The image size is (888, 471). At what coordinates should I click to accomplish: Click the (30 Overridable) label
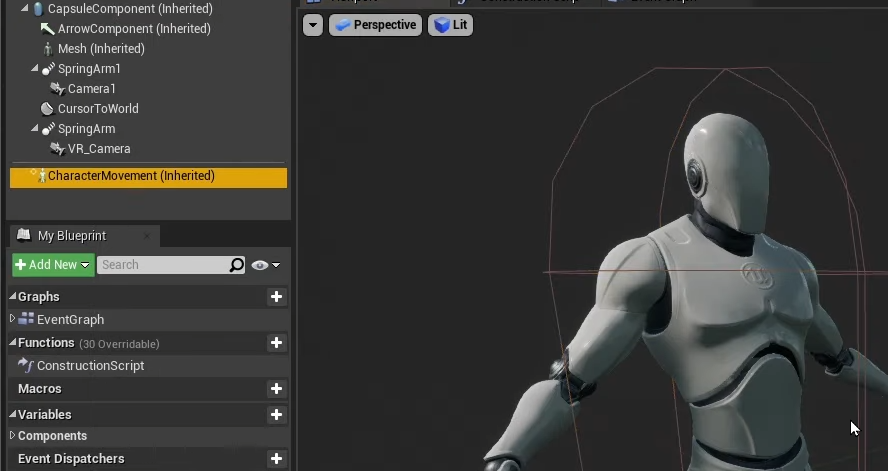119,344
